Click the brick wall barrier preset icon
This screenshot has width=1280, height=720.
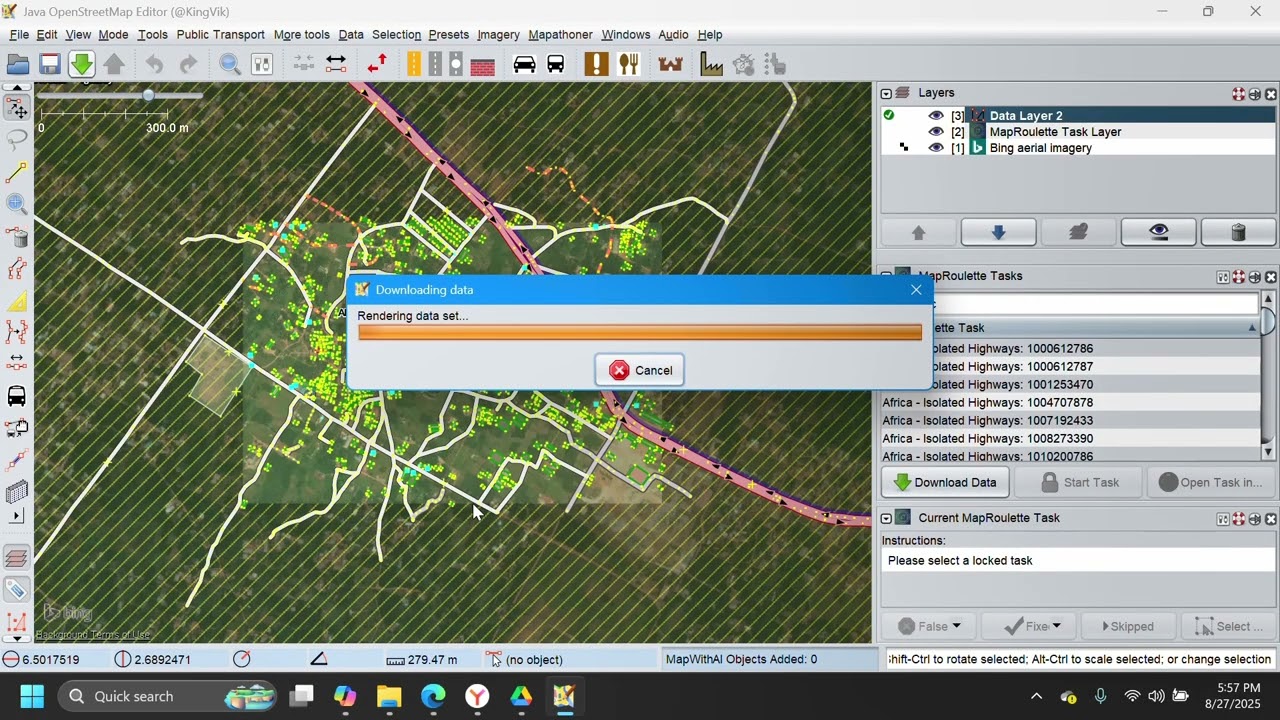coord(483,64)
